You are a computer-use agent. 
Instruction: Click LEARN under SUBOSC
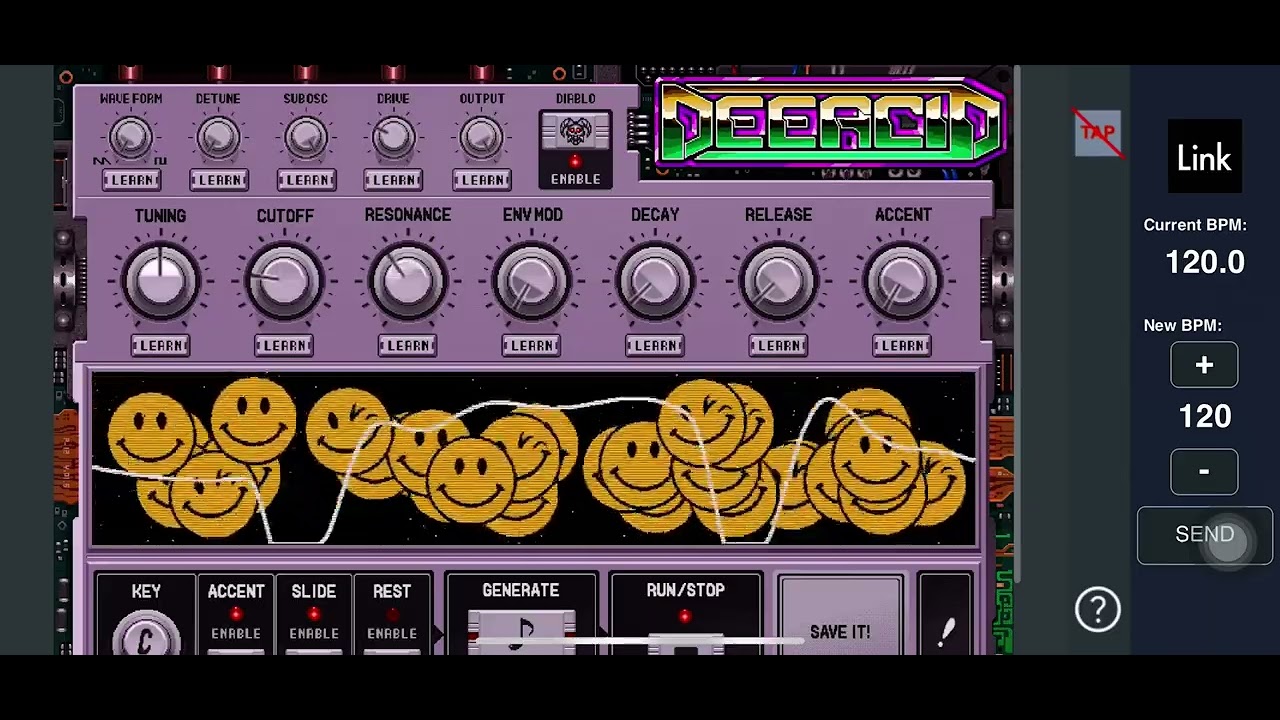(306, 180)
